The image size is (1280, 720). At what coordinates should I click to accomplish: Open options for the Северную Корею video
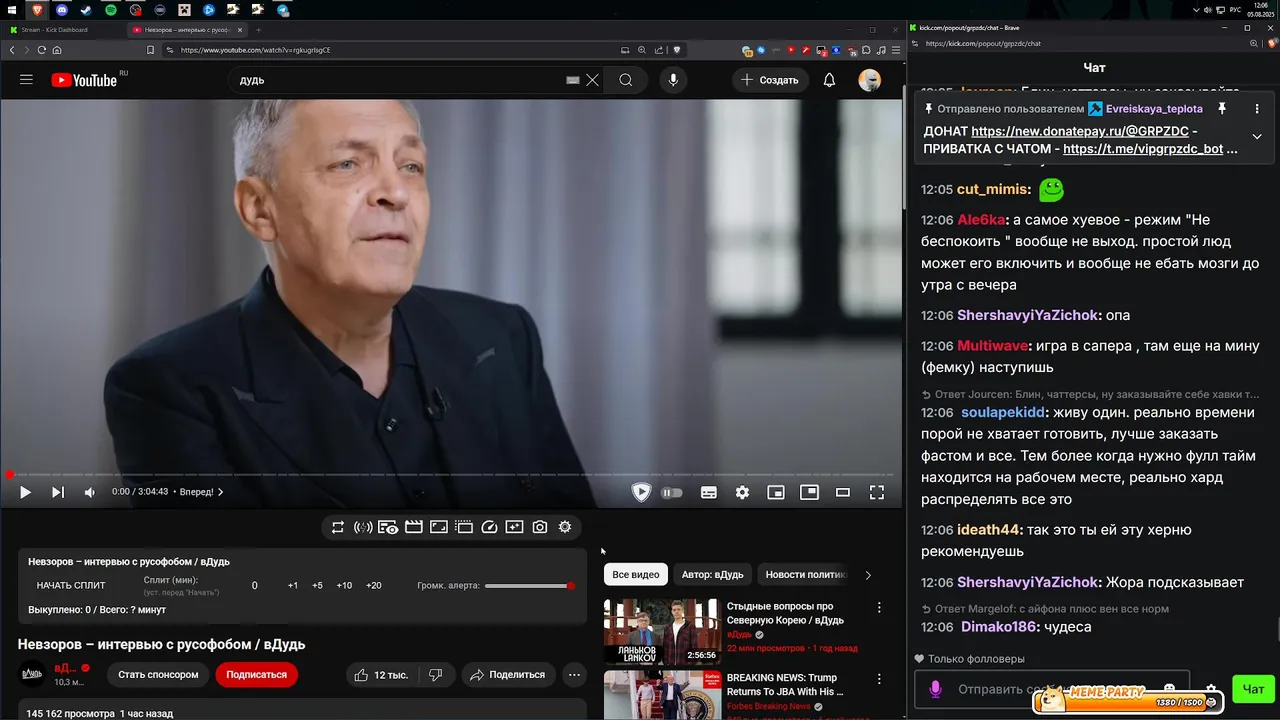pos(879,608)
